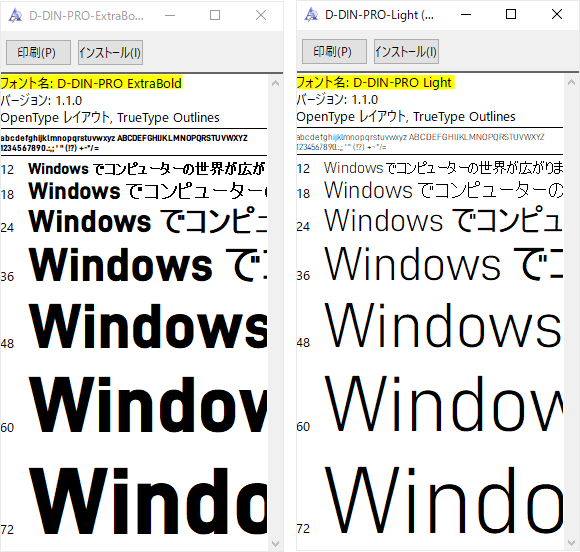Click size label 36 in ExtraBold window
Image resolution: width=580 pixels, height=552 pixels.
pos(7,276)
